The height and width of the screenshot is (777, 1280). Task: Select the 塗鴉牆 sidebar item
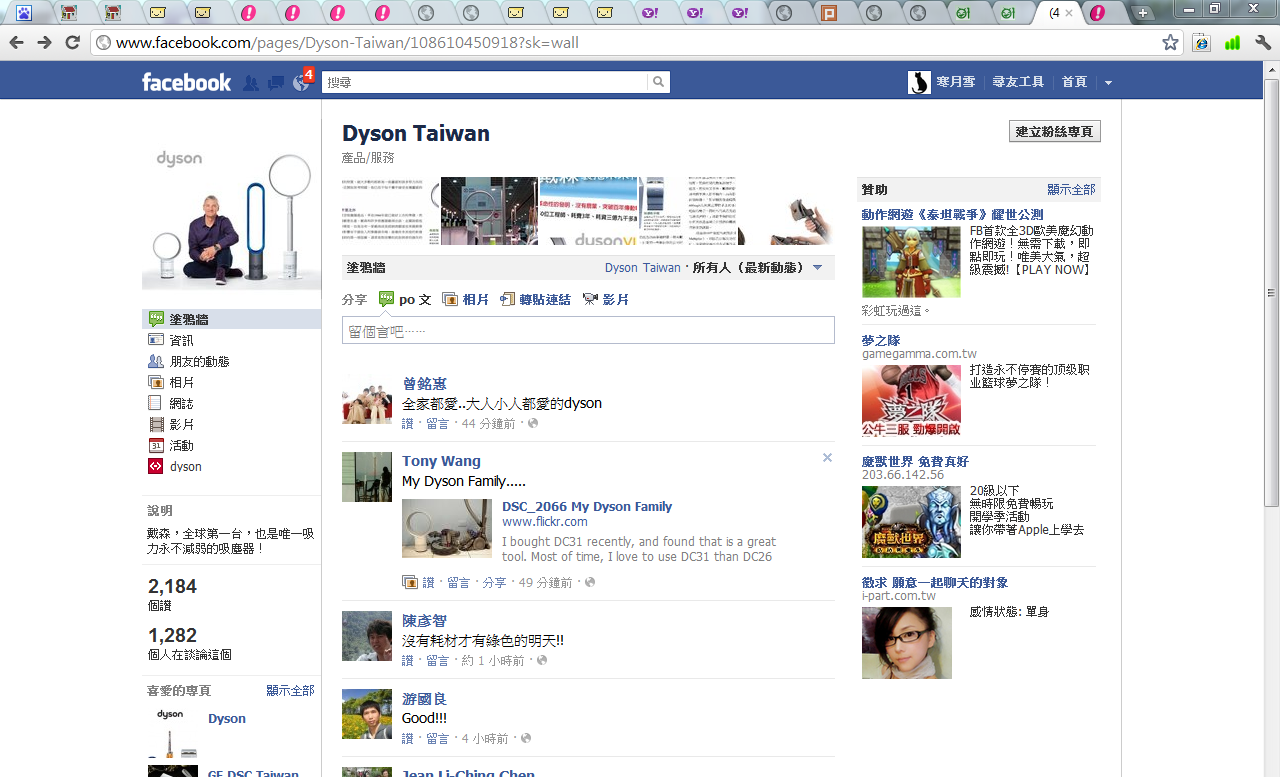pyautogui.click(x=231, y=319)
